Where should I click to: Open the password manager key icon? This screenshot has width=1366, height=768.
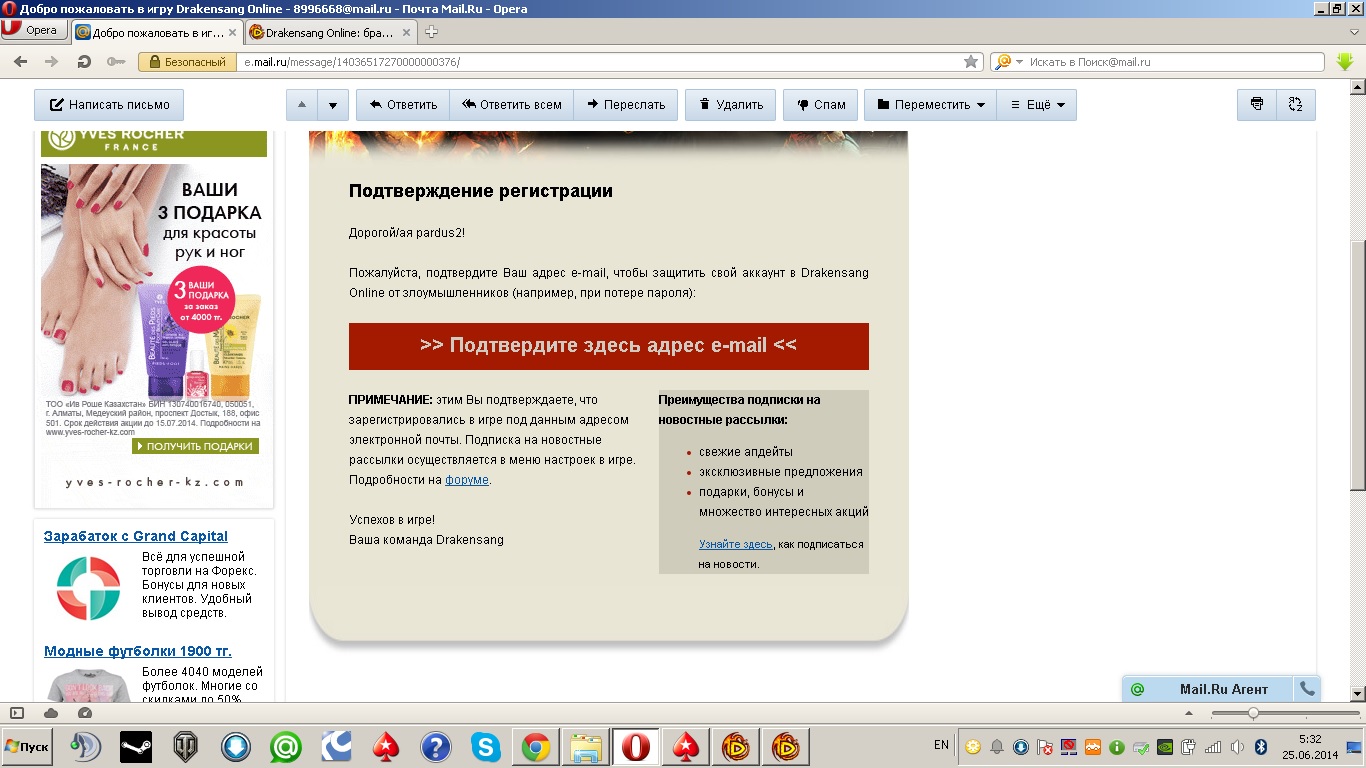tap(116, 62)
